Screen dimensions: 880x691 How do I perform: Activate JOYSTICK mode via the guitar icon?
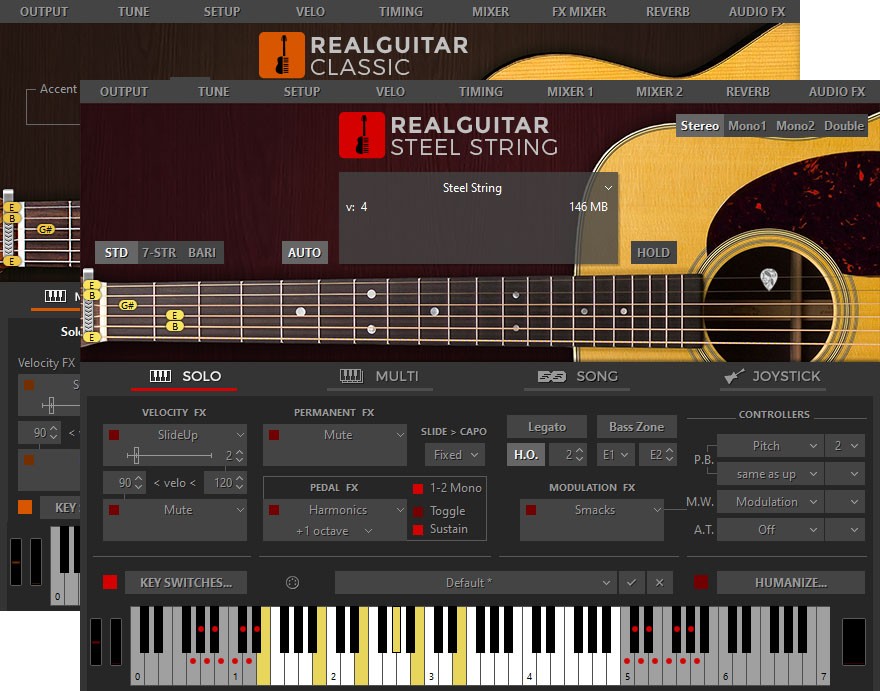[736, 377]
